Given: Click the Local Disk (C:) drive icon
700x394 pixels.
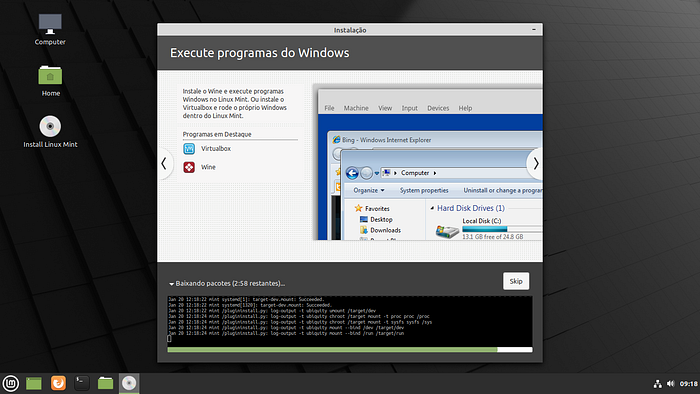Looking at the screenshot, I should click(447, 231).
